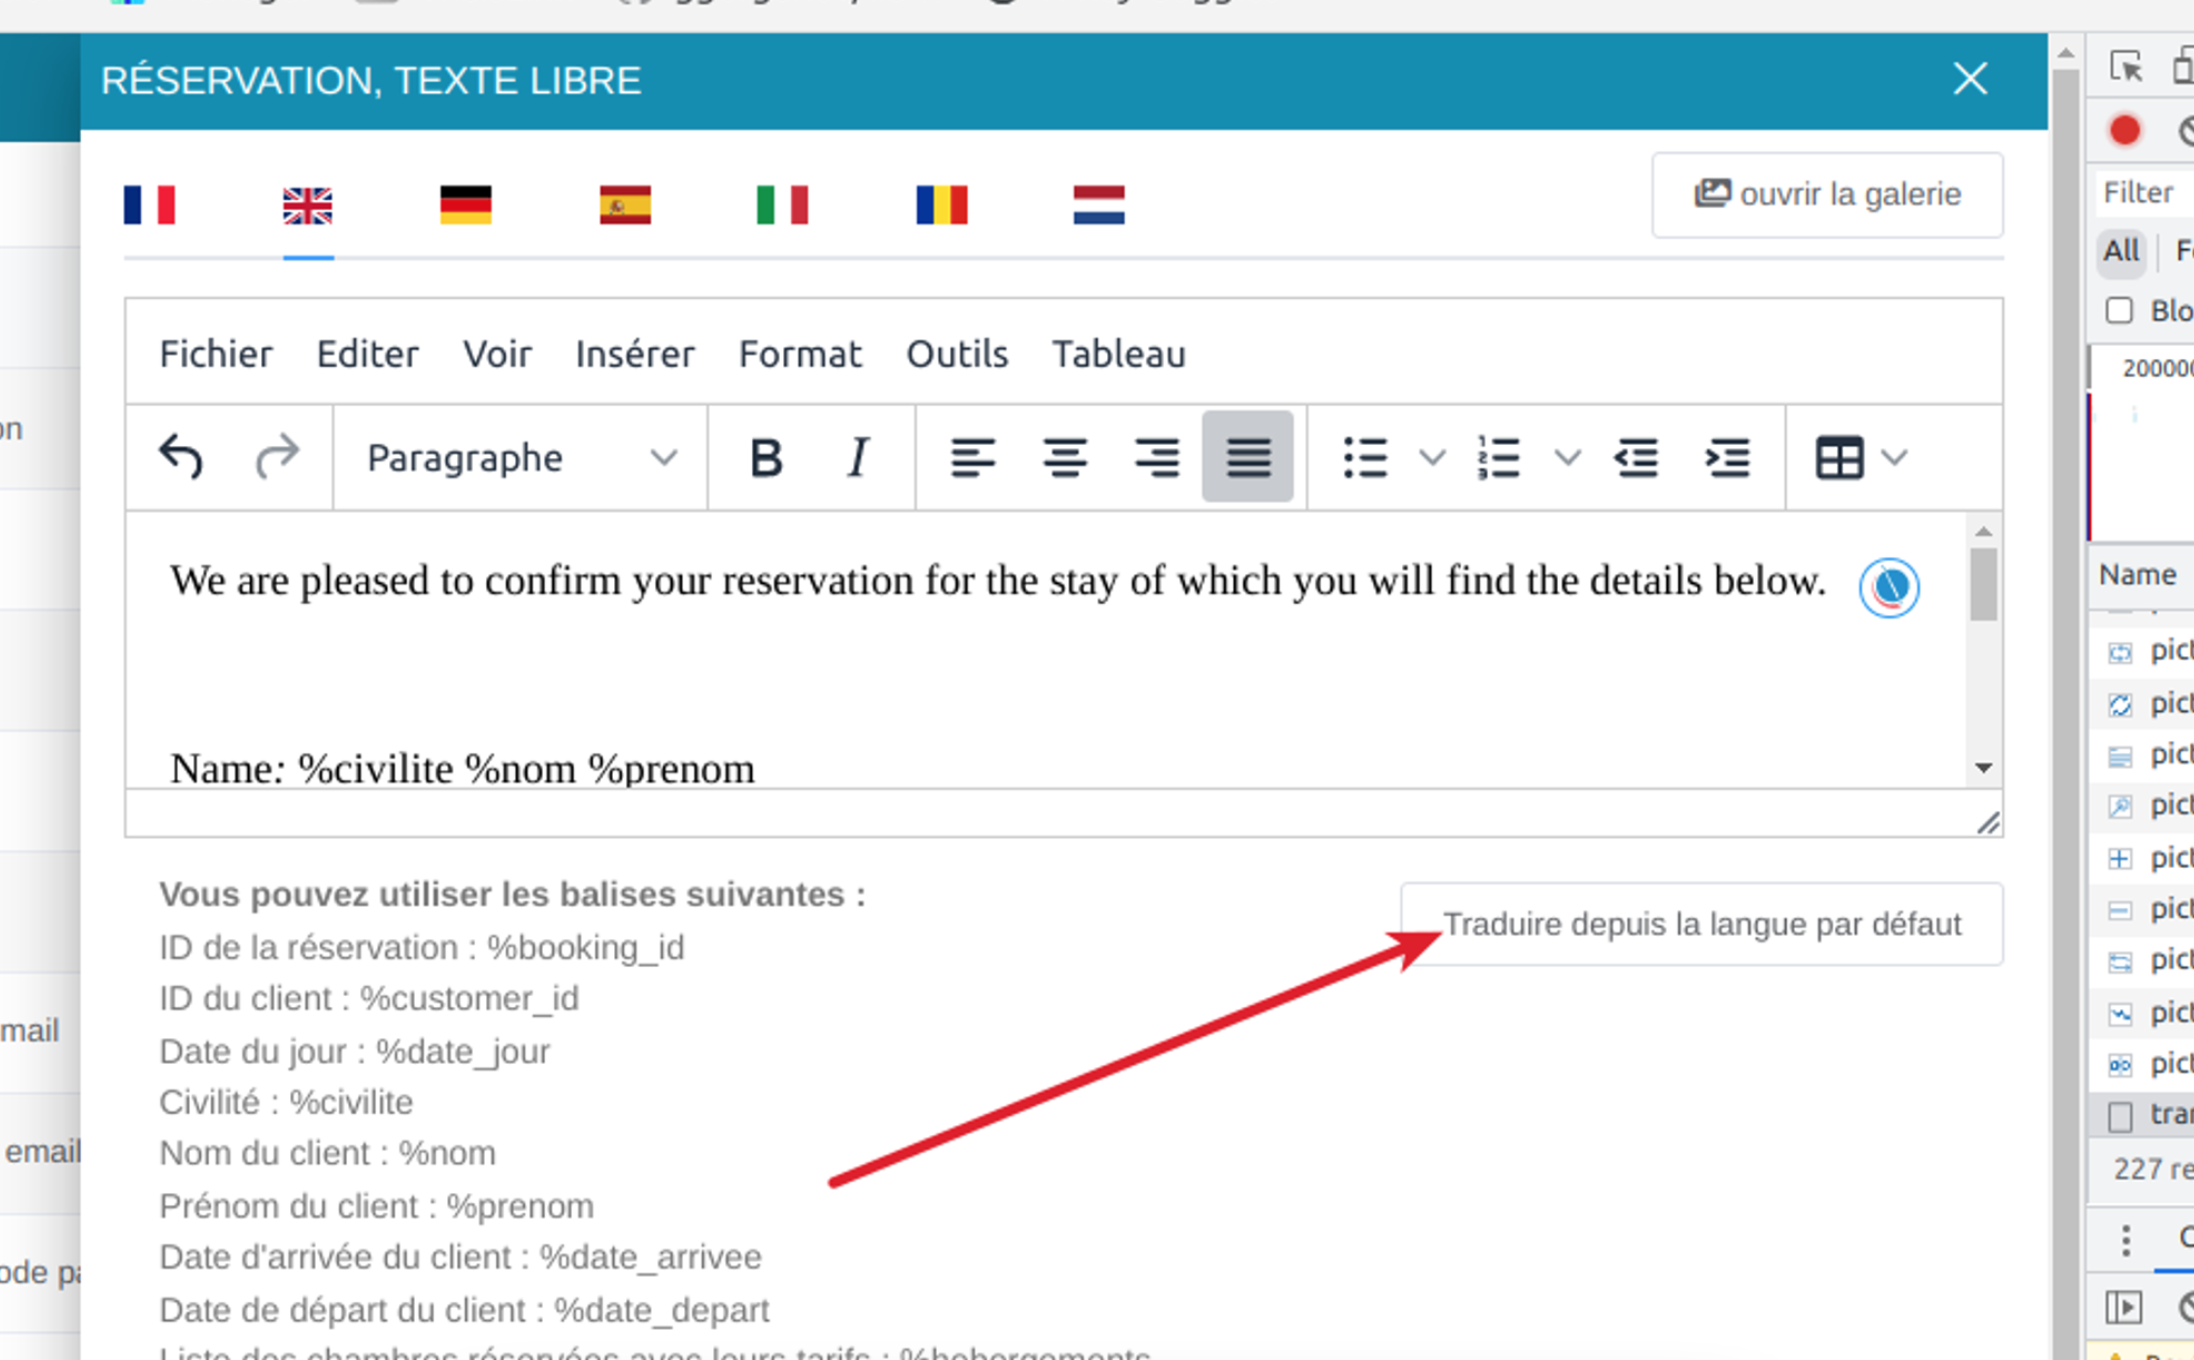Click in the reservation confirmation sentence
The image size is (2194, 1360).
coord(998,581)
